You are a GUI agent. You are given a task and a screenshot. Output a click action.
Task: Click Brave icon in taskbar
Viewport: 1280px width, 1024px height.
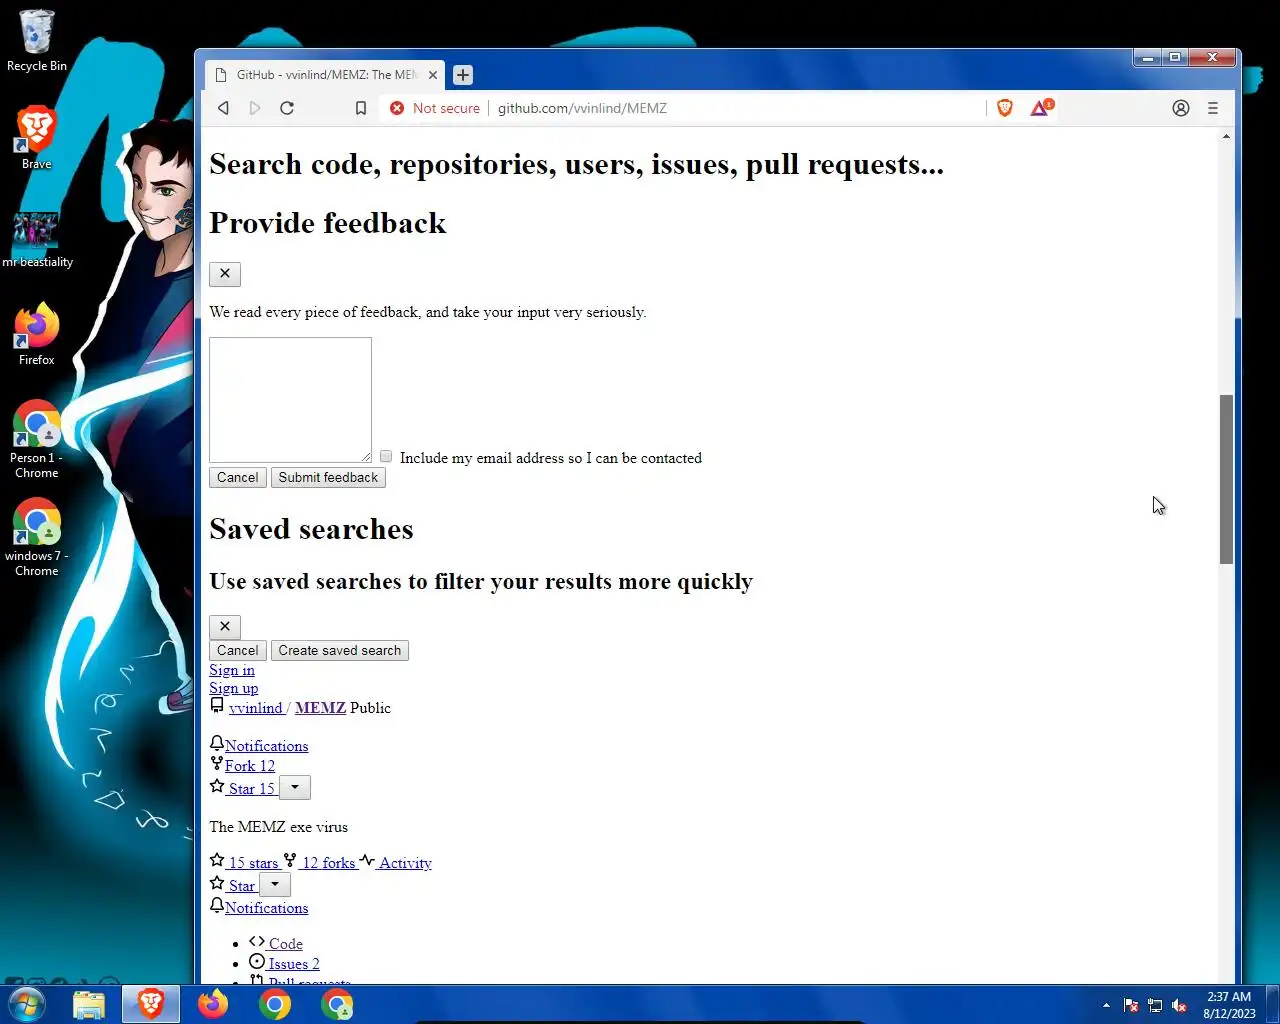click(x=151, y=1004)
